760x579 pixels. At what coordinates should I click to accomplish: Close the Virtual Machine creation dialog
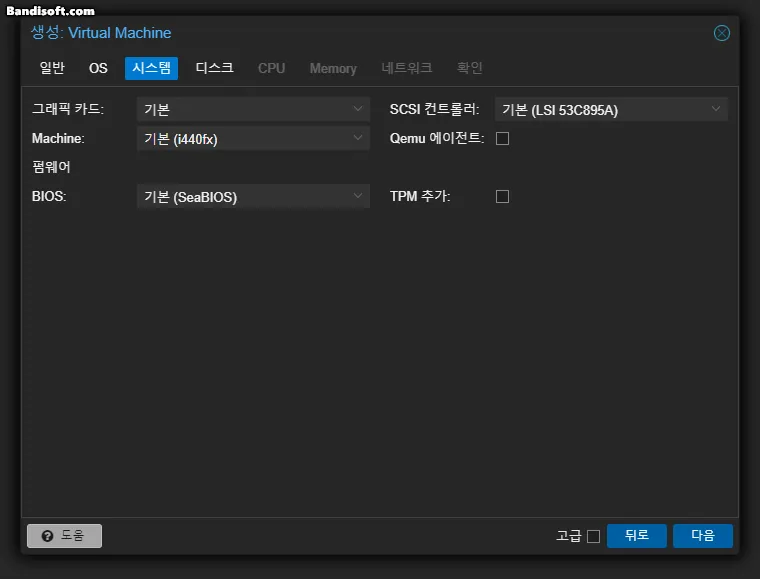pos(722,33)
